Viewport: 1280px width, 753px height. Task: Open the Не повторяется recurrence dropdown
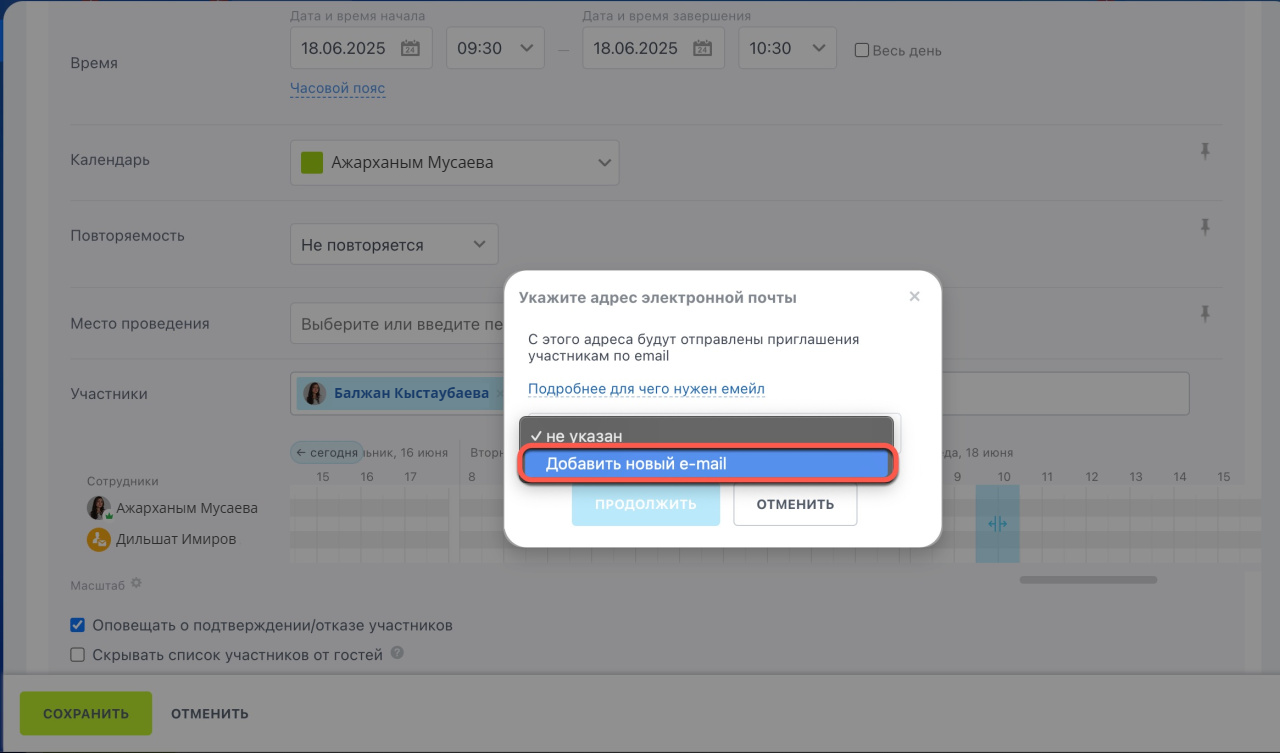394,244
